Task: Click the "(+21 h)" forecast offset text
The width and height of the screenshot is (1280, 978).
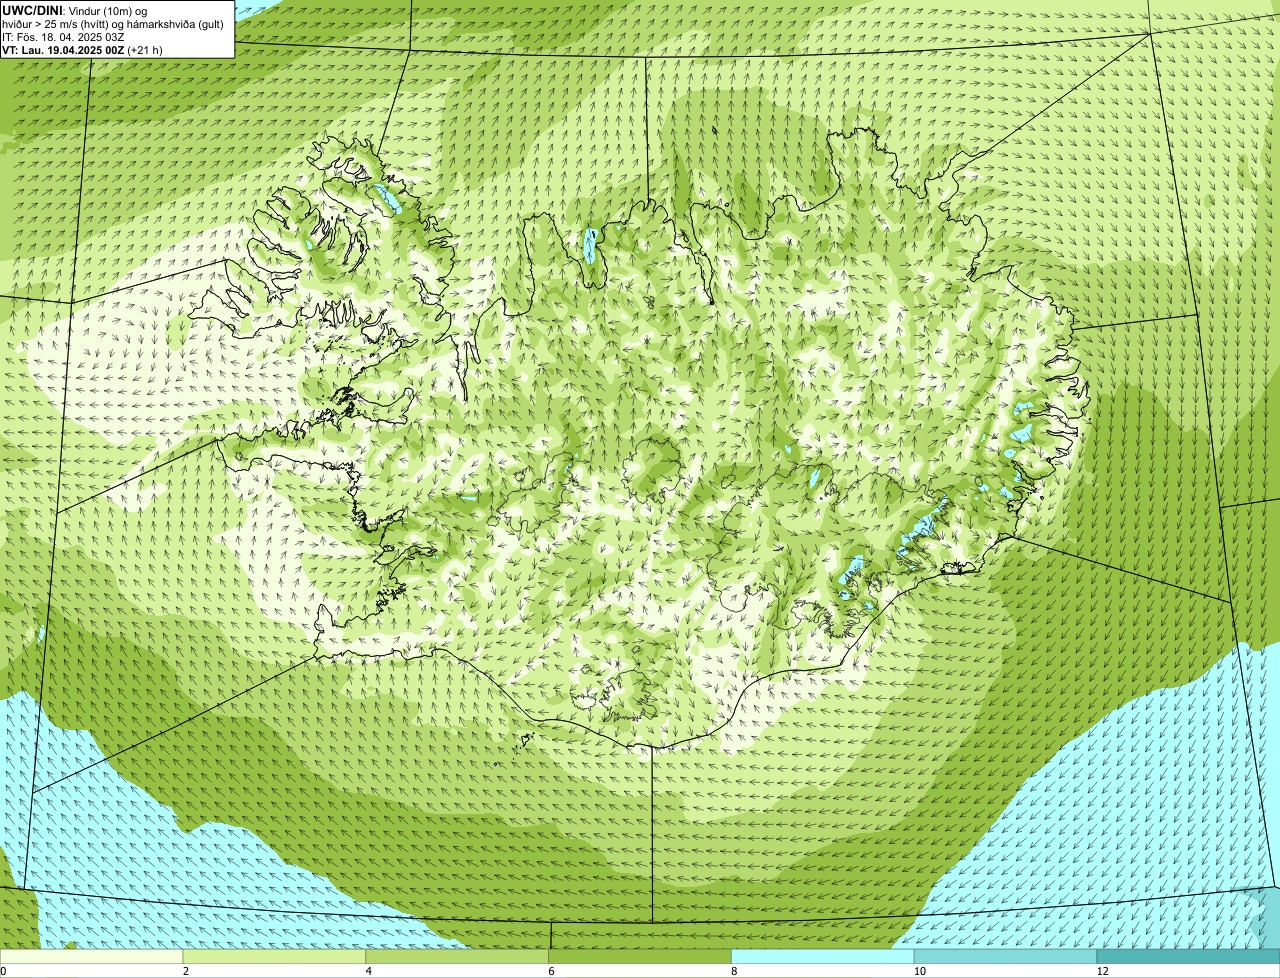Action: (x=145, y=50)
